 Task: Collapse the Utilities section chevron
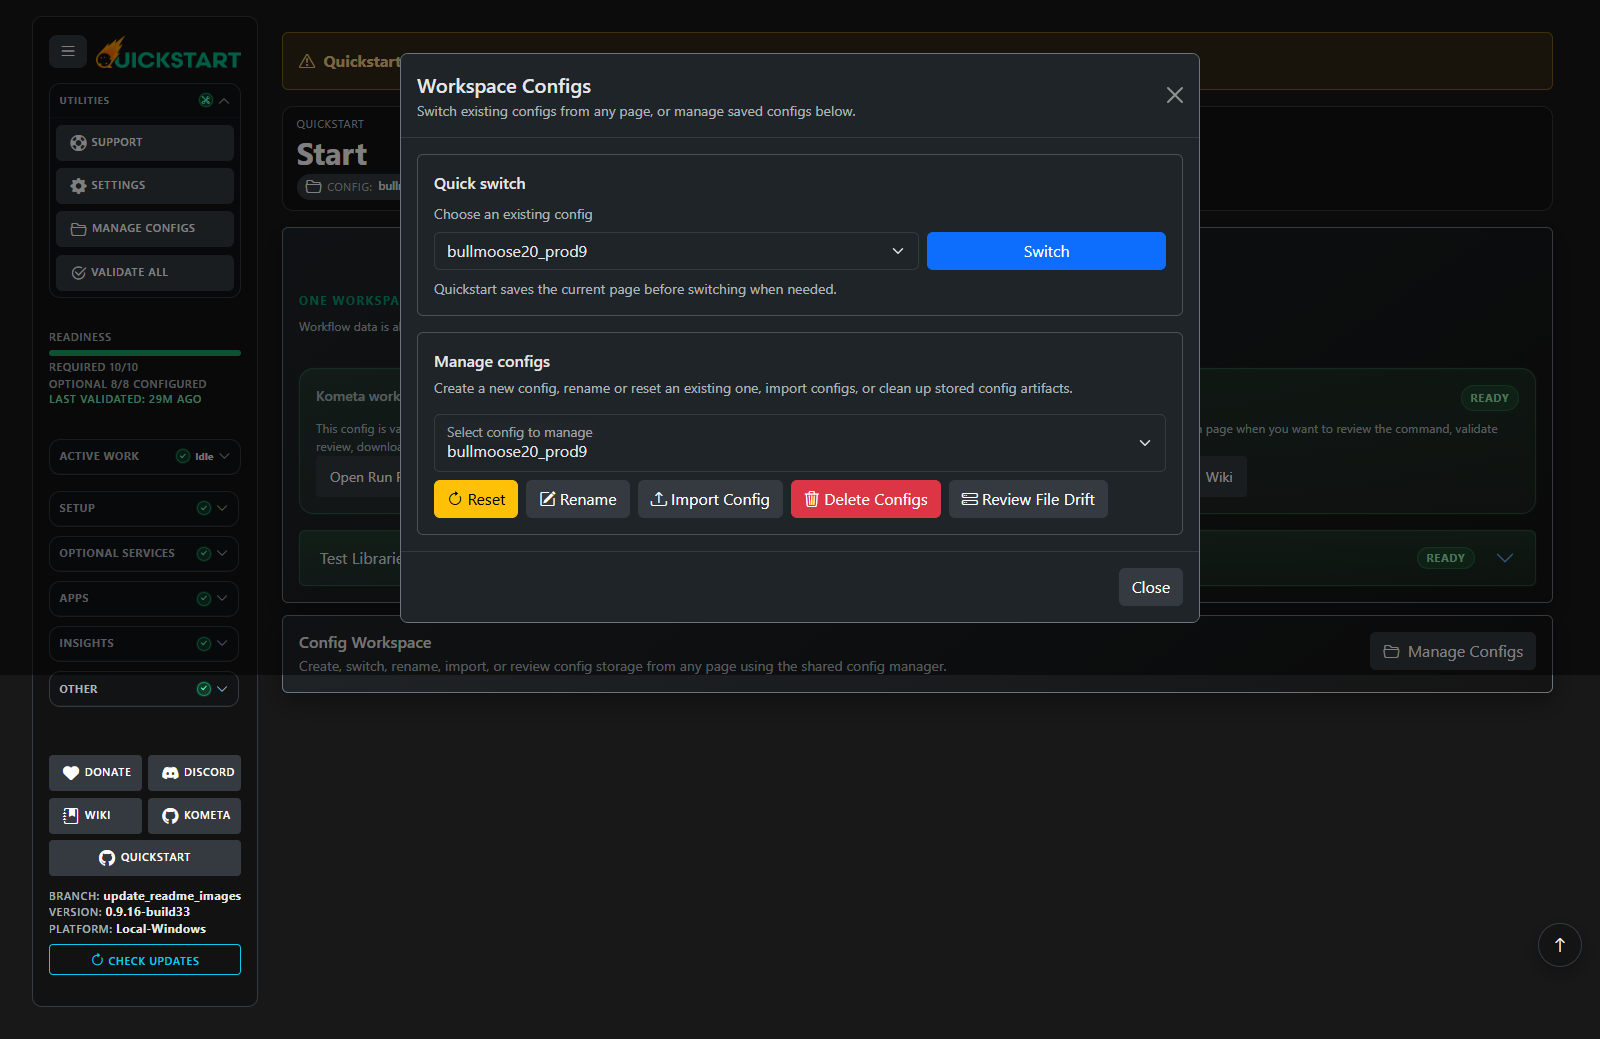(224, 101)
